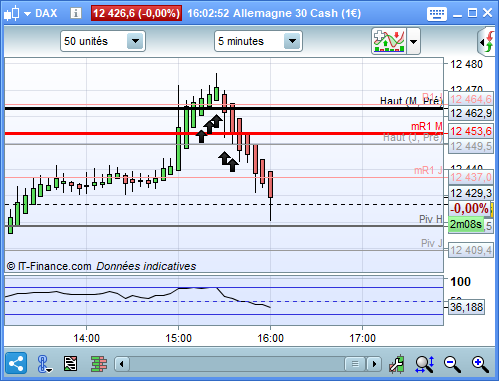Open the order book bars icon
The height and width of the screenshot is (381, 499).
coord(99,363)
